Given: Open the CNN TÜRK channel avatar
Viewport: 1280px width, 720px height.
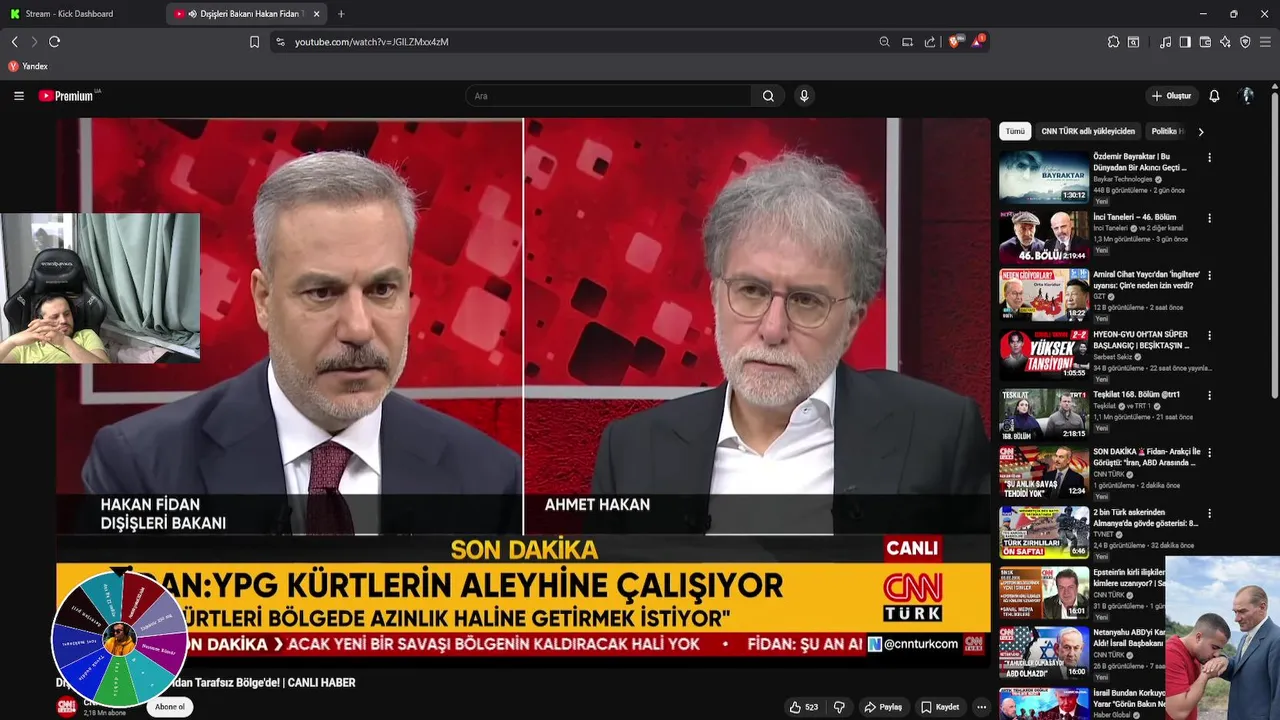Looking at the screenshot, I should (x=66, y=707).
